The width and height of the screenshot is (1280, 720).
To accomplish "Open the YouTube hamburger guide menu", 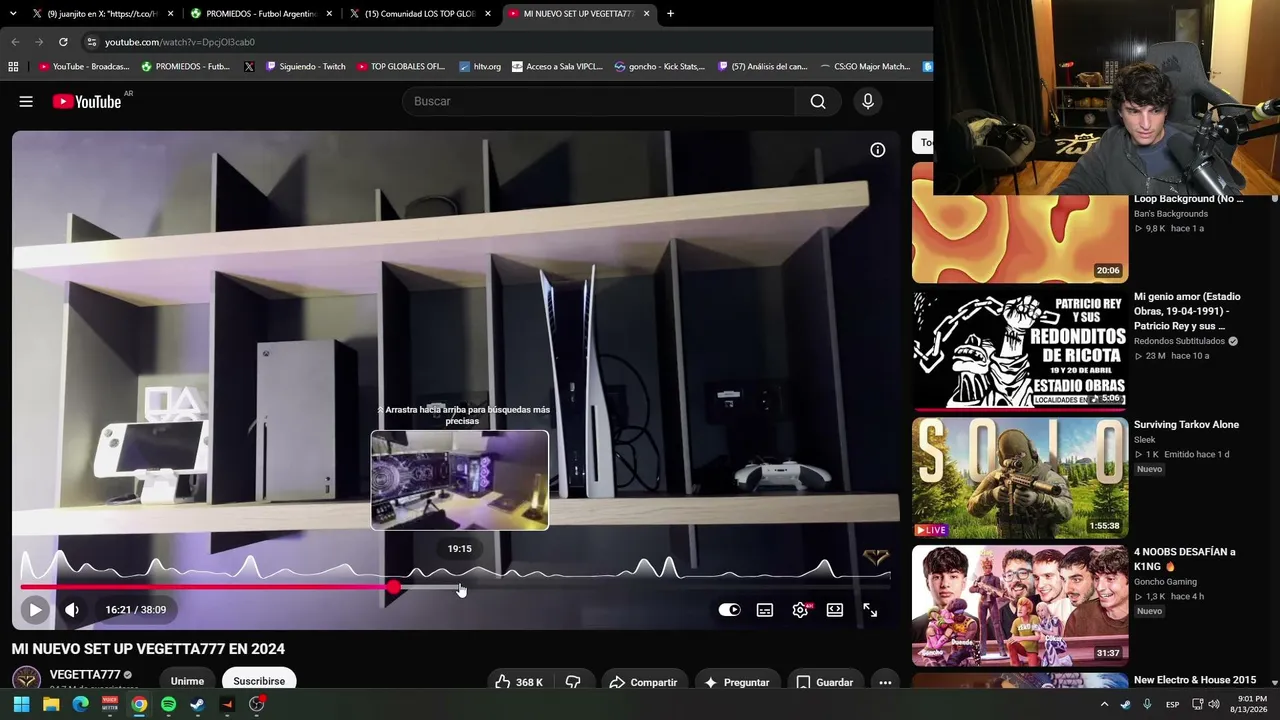I will [x=26, y=101].
